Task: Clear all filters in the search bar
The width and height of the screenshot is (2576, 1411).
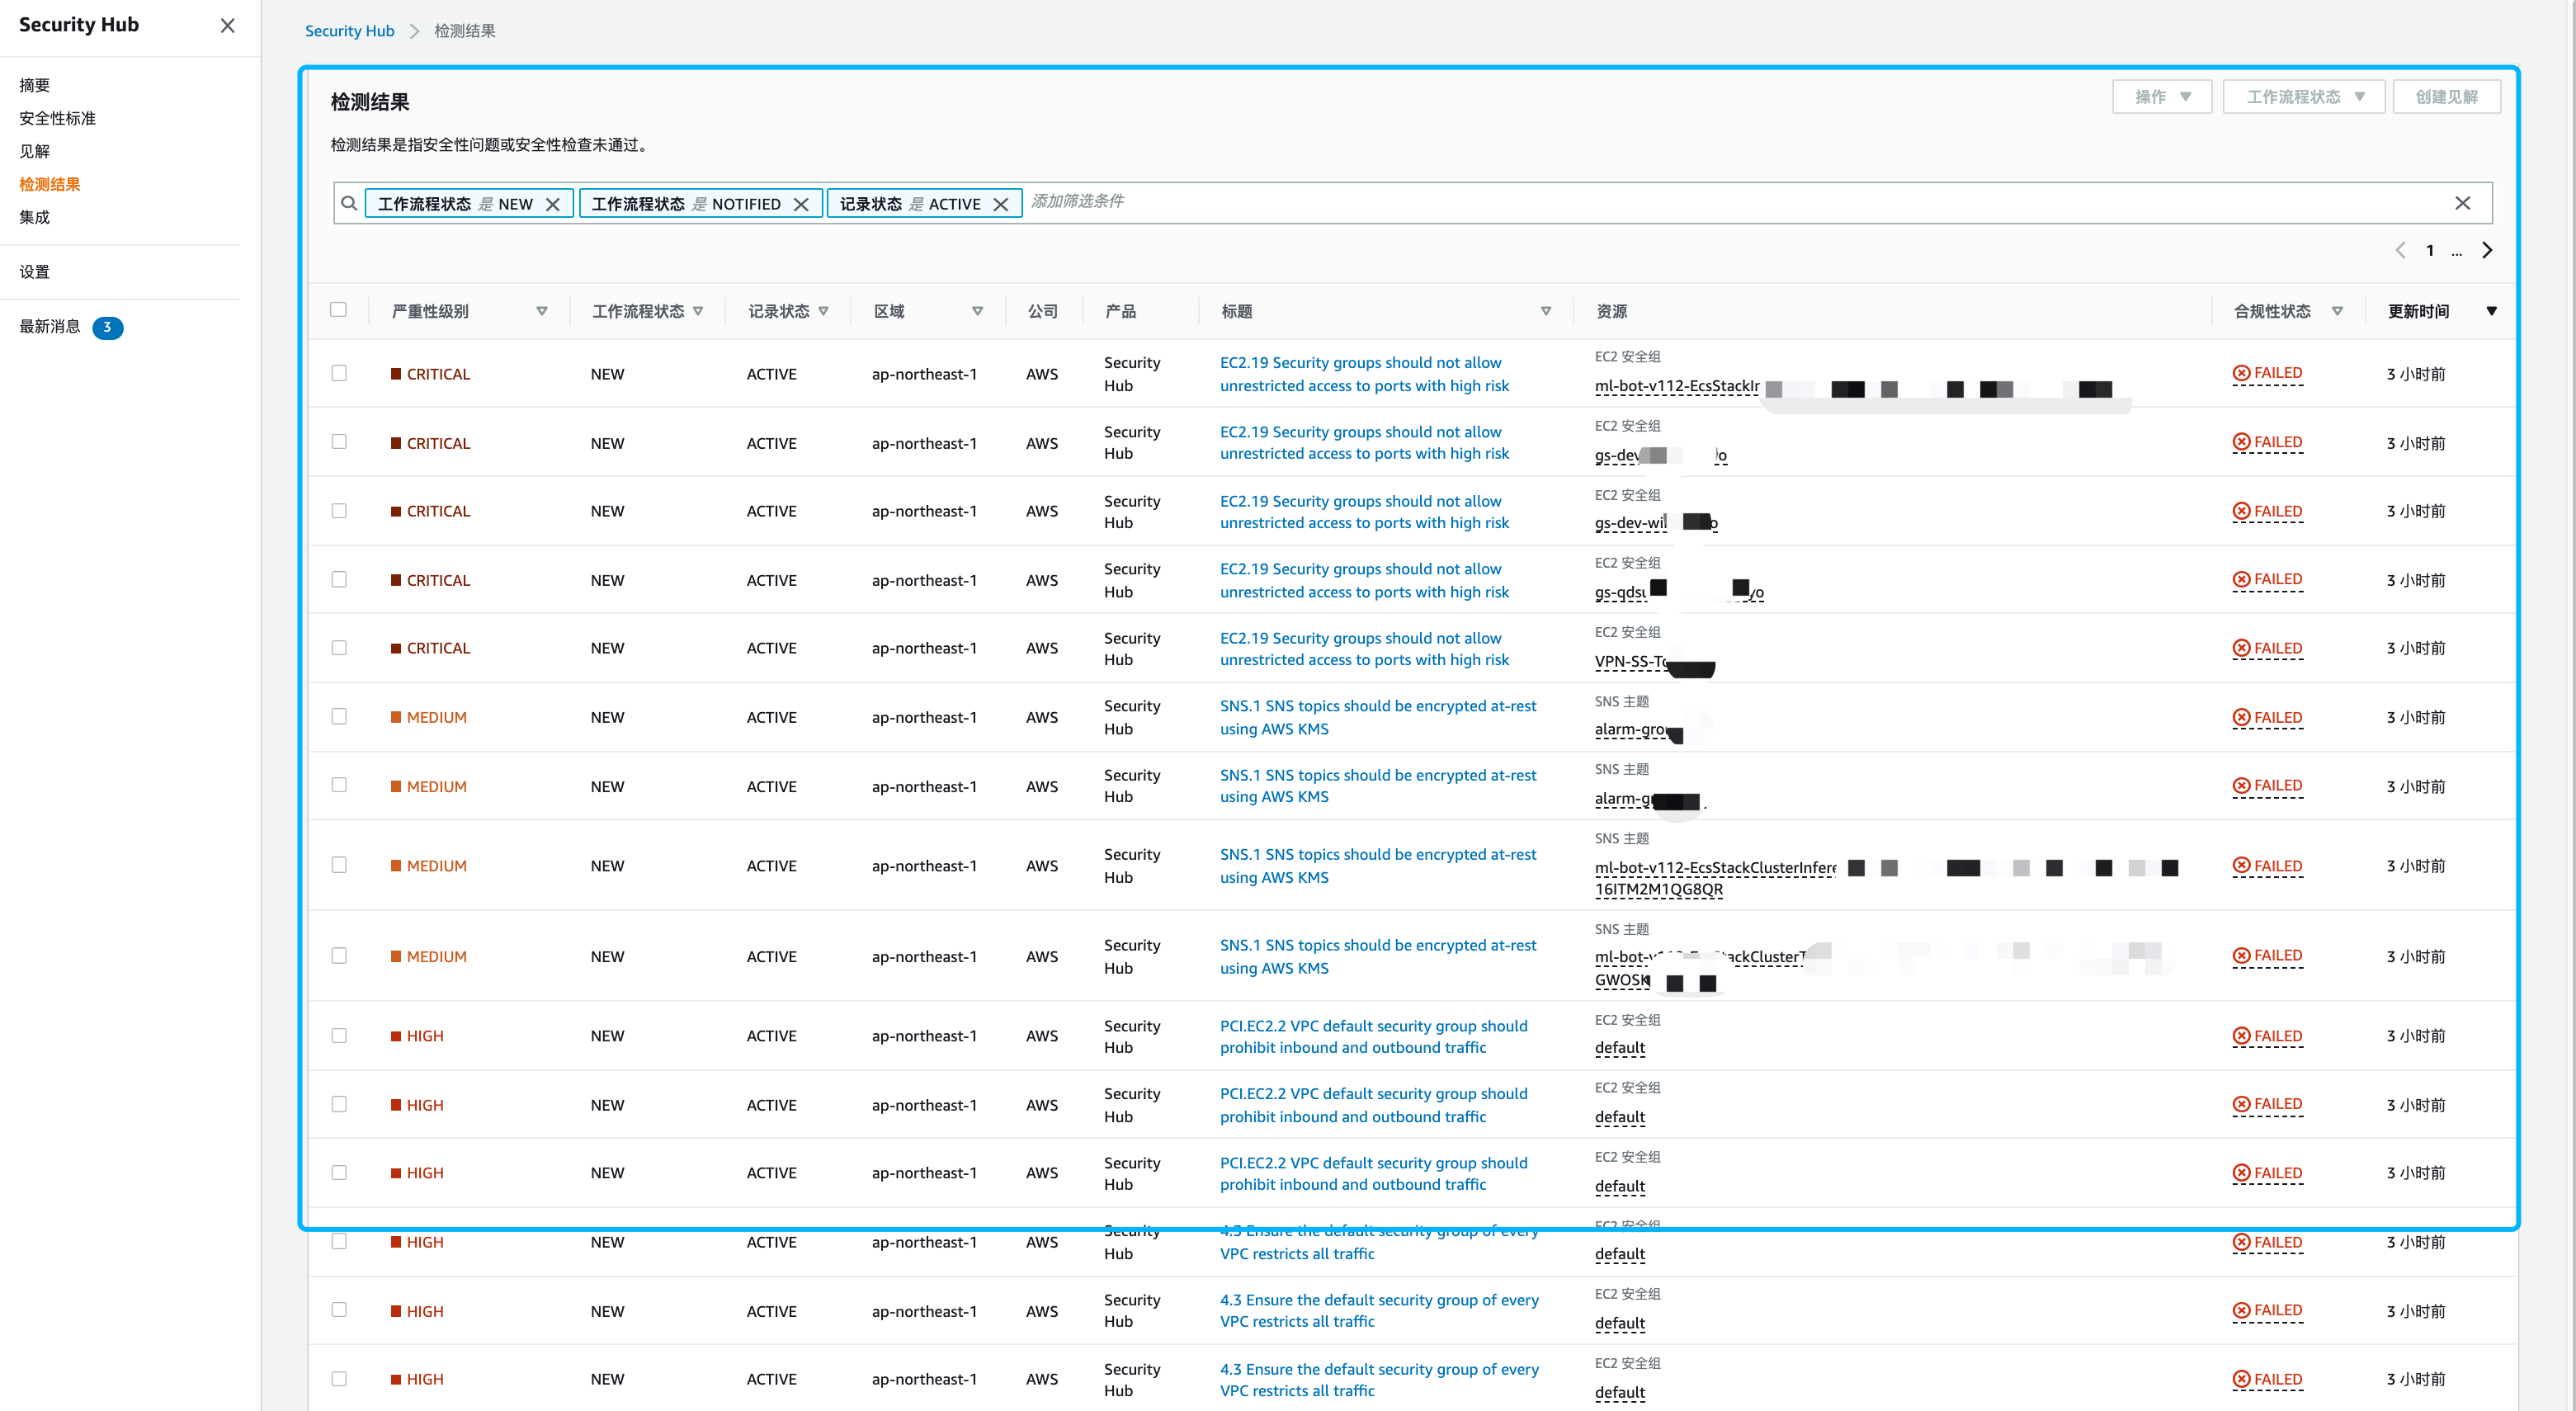Action: point(2462,203)
